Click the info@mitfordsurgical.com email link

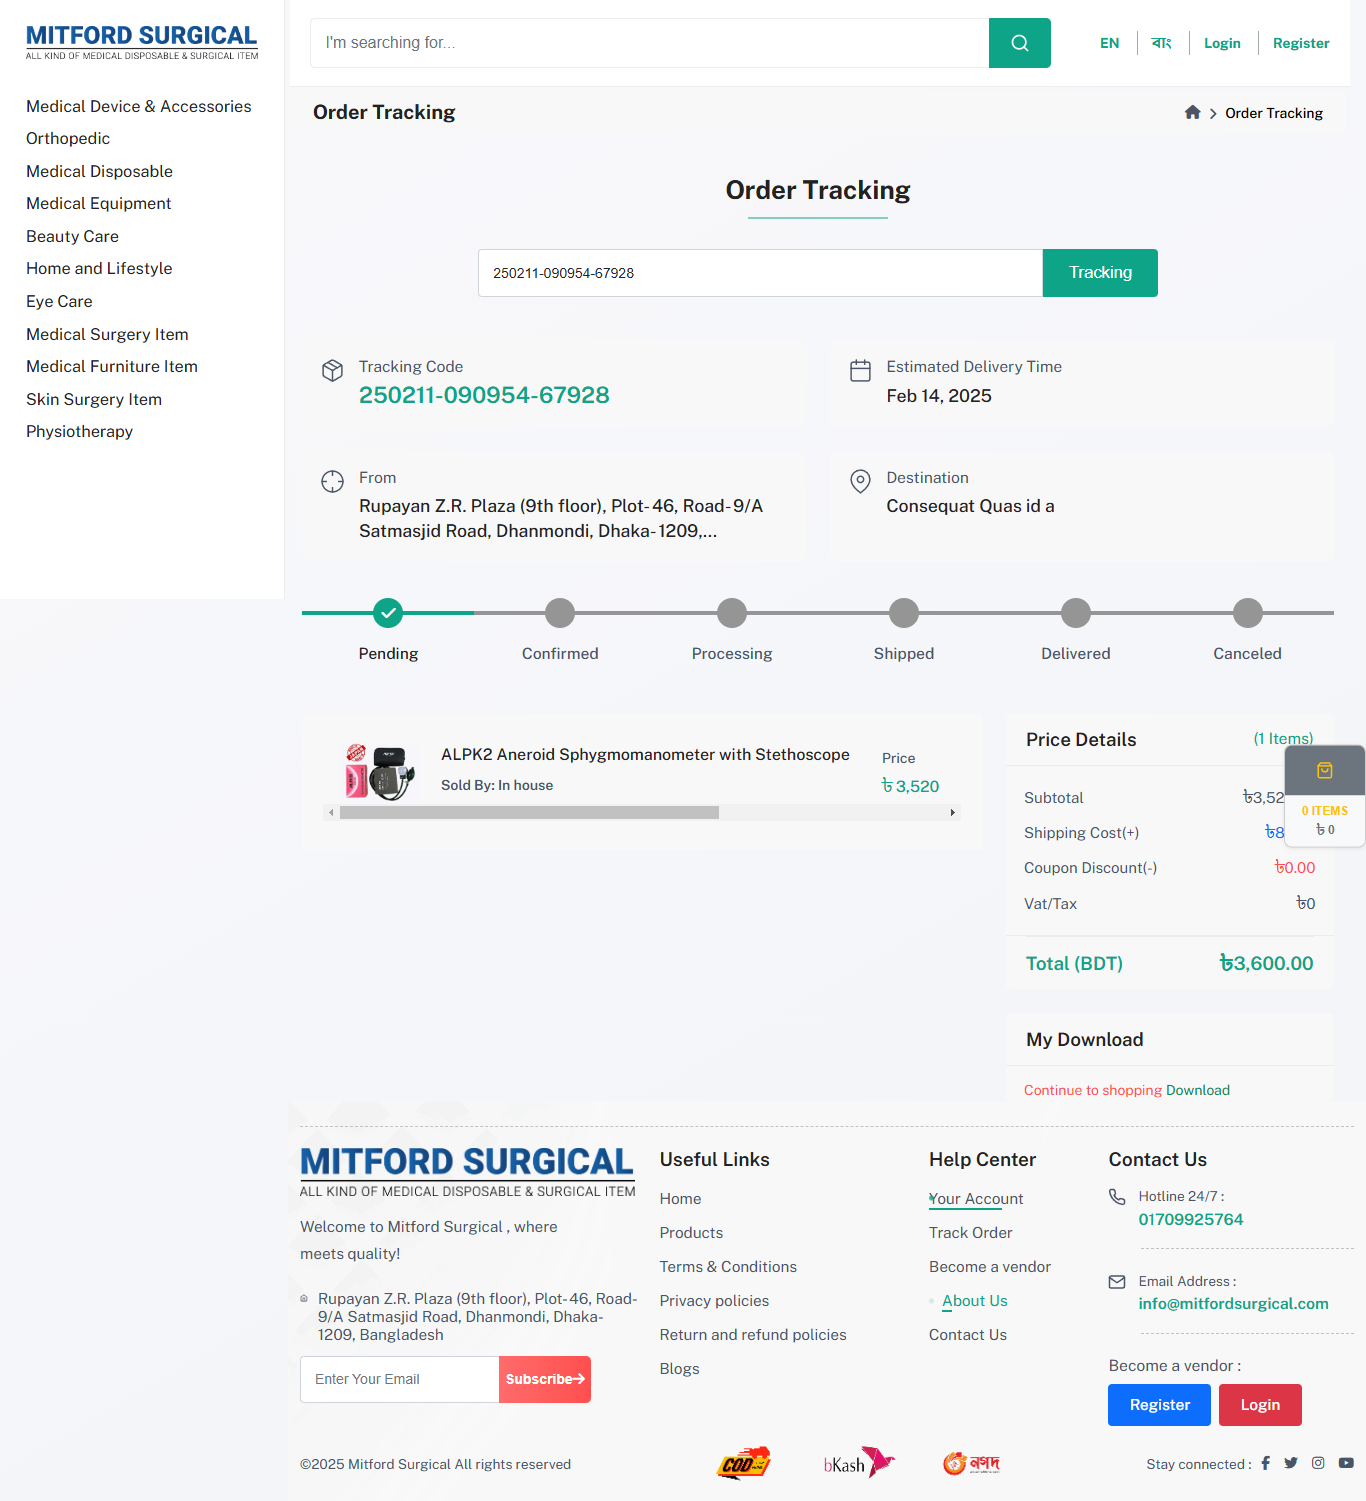point(1233,1304)
